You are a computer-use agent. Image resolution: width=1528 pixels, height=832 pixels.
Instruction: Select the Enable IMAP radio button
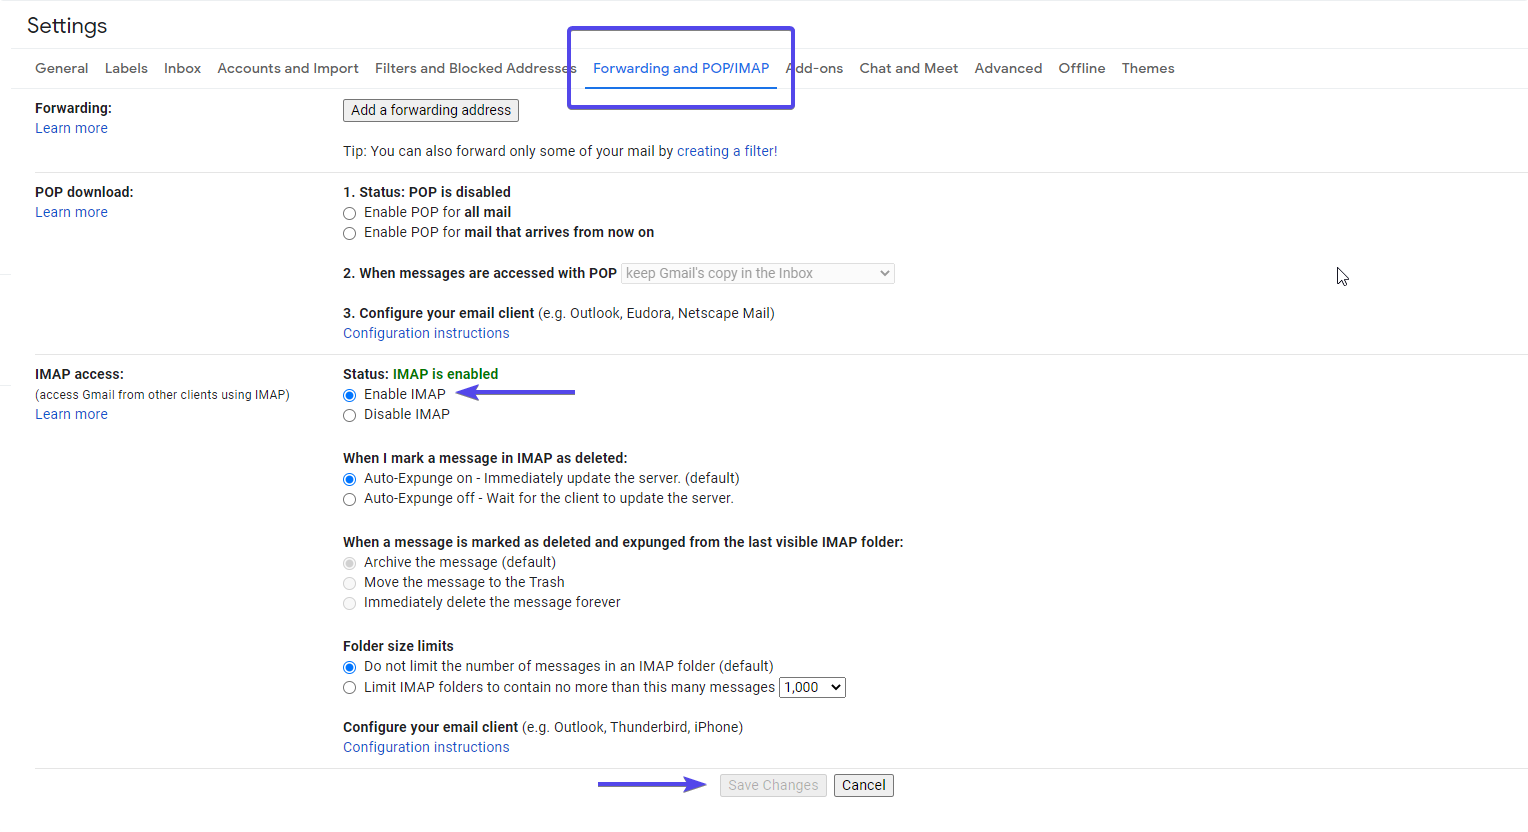[x=349, y=395]
